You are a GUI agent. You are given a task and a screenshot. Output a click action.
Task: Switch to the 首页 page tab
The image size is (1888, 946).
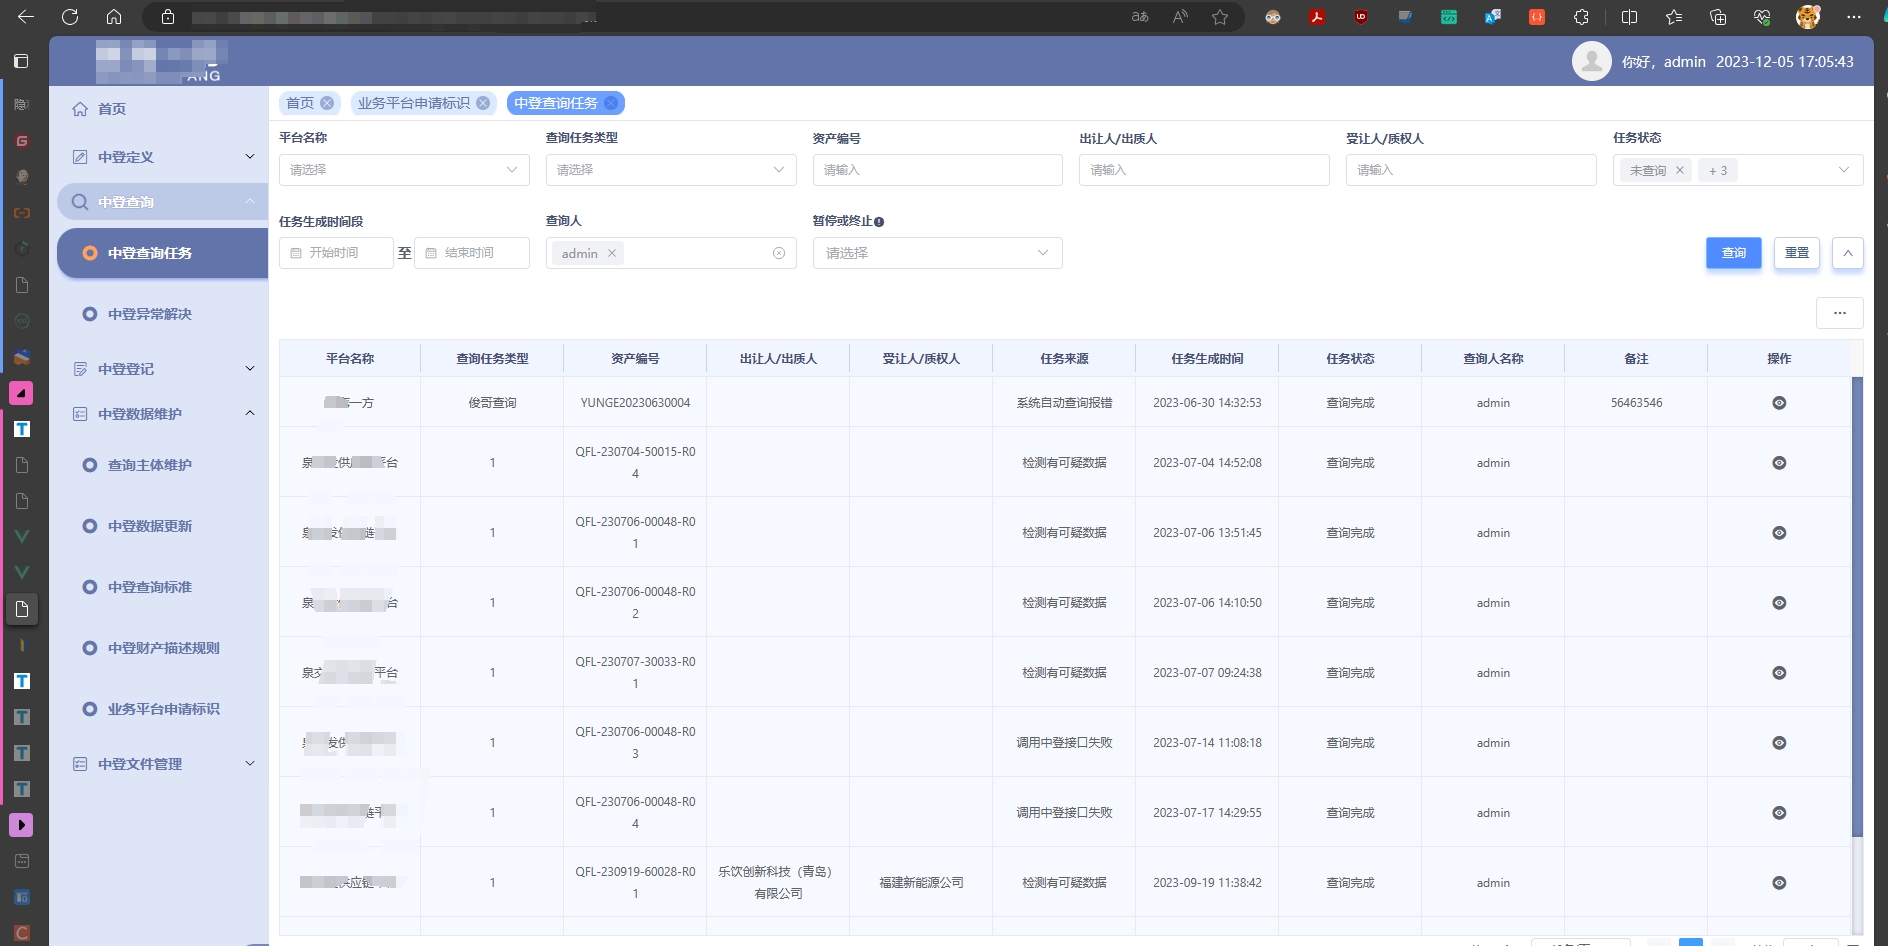[x=300, y=103]
